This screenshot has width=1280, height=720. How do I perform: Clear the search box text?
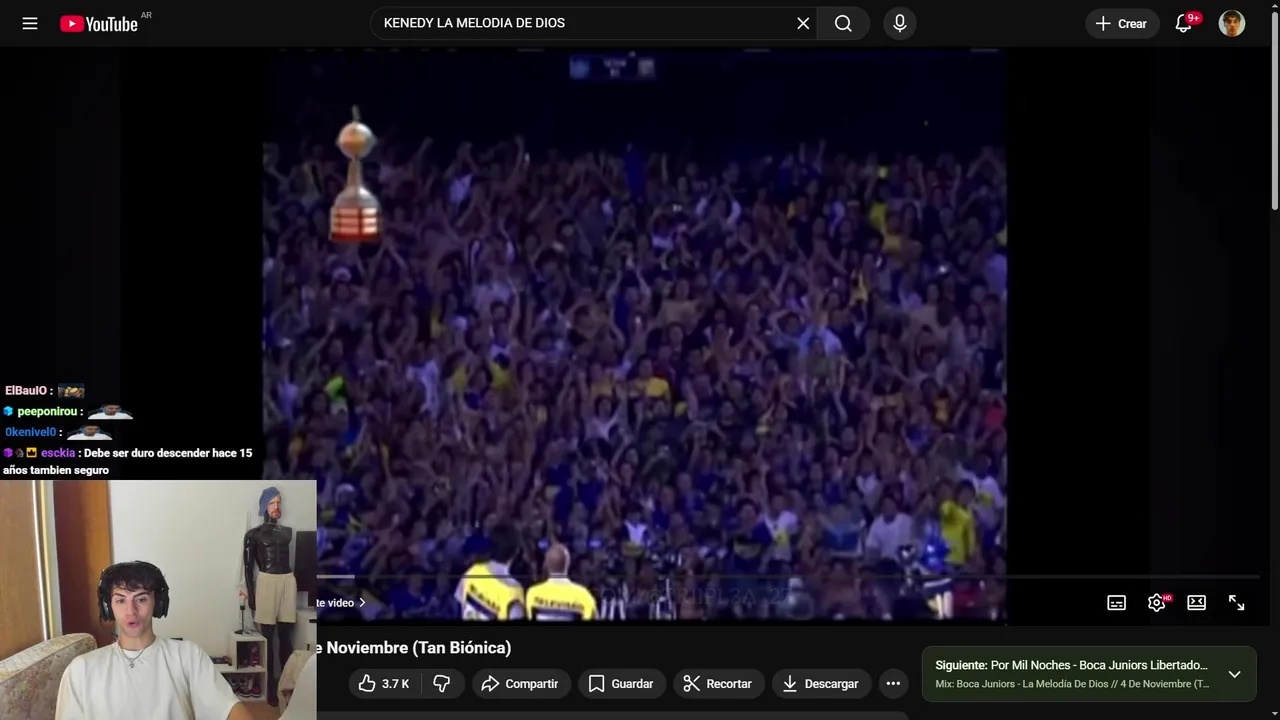(803, 23)
